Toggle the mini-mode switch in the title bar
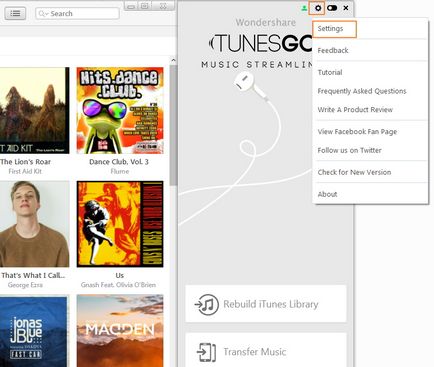 (x=332, y=8)
